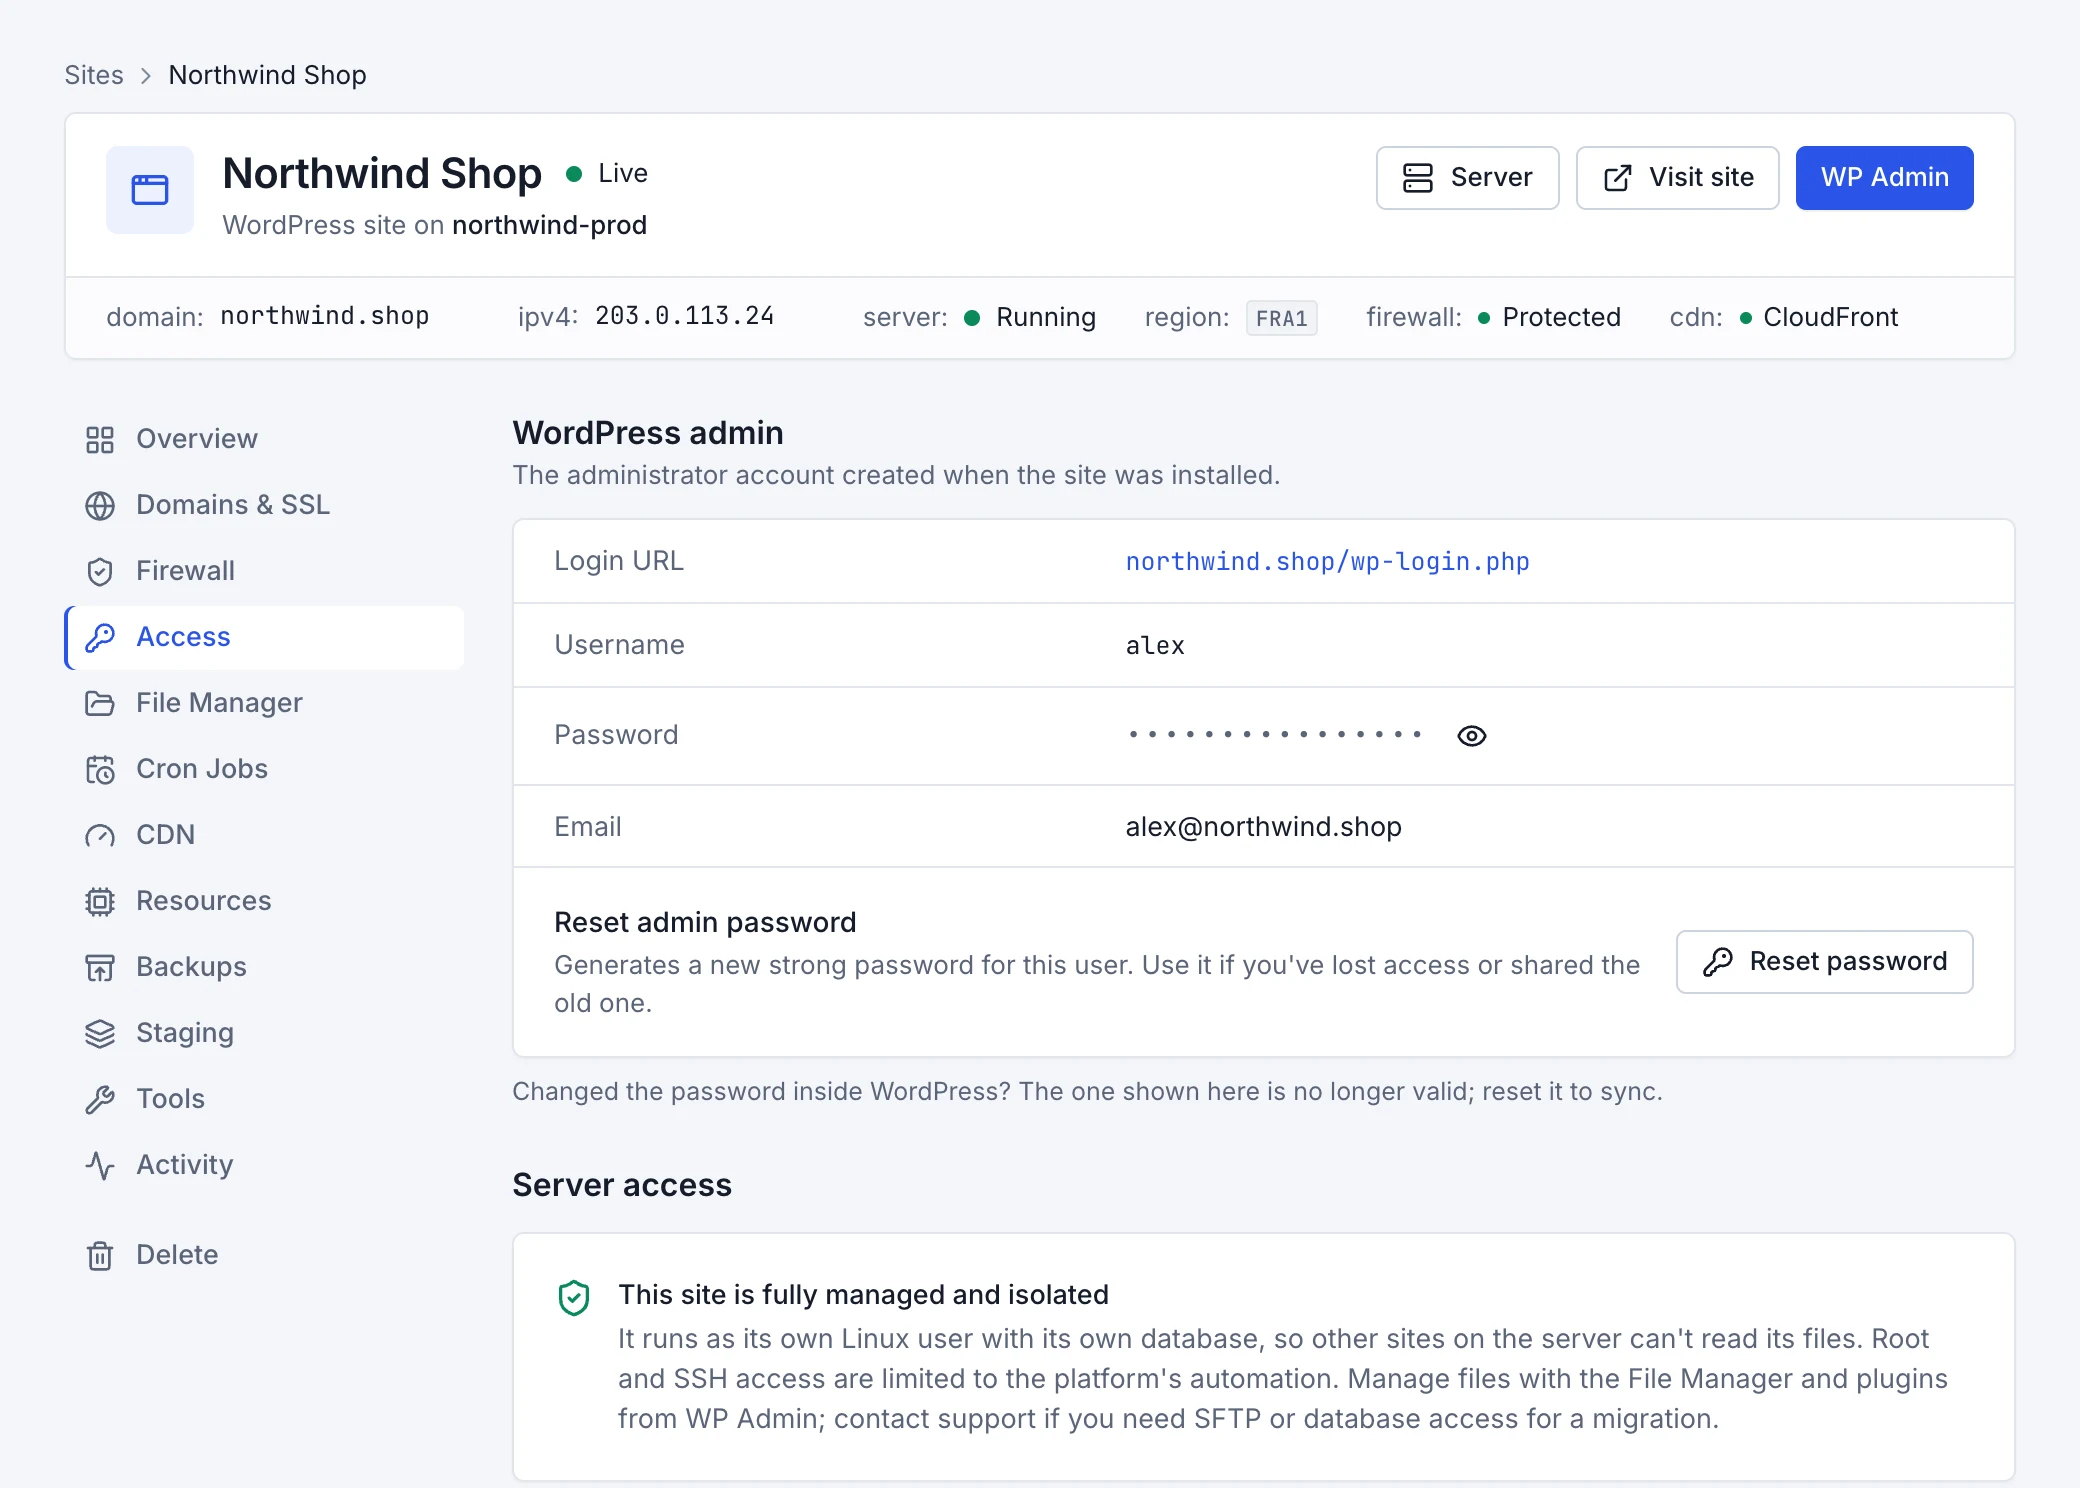Click the site browser-window icon
The width and height of the screenshot is (2080, 1488).
point(150,190)
